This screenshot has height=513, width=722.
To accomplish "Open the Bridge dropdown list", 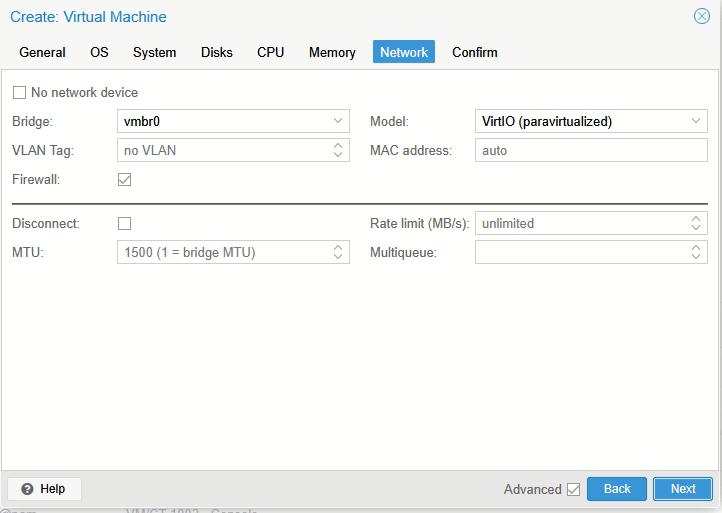I will (x=338, y=122).
